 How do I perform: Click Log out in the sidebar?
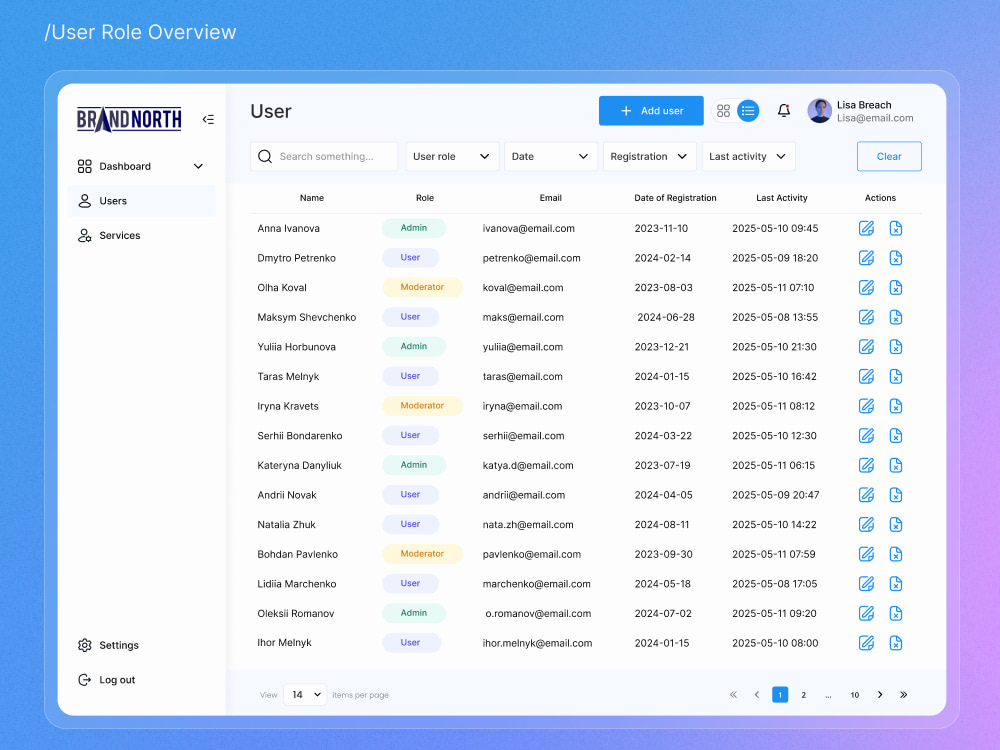[107, 680]
